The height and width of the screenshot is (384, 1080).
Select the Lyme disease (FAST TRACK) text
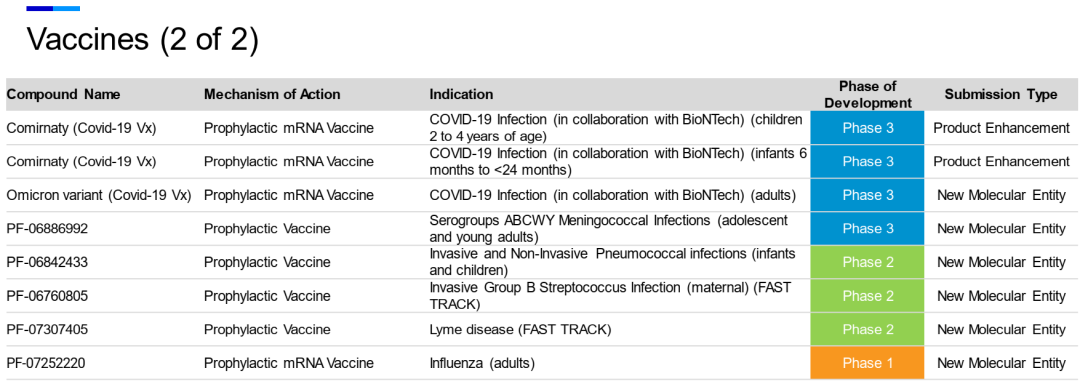[520, 329]
